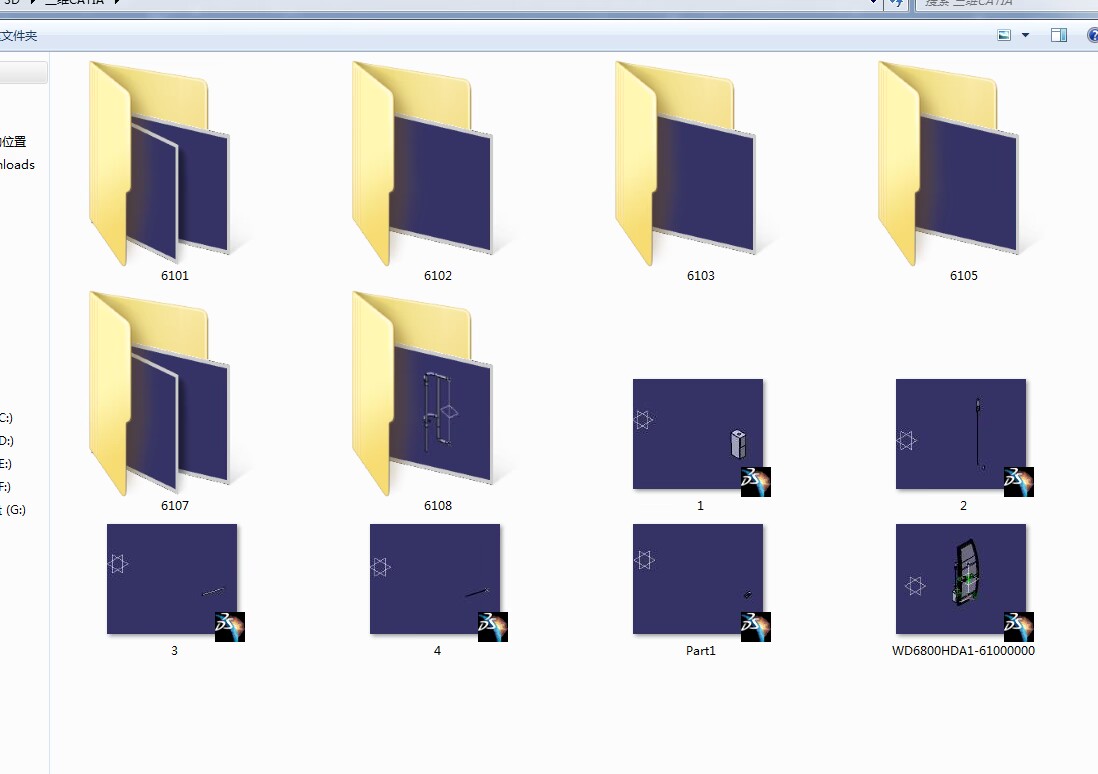Select drive C: in the navigation pane
Screen dimensions: 1098x774
[6, 417]
